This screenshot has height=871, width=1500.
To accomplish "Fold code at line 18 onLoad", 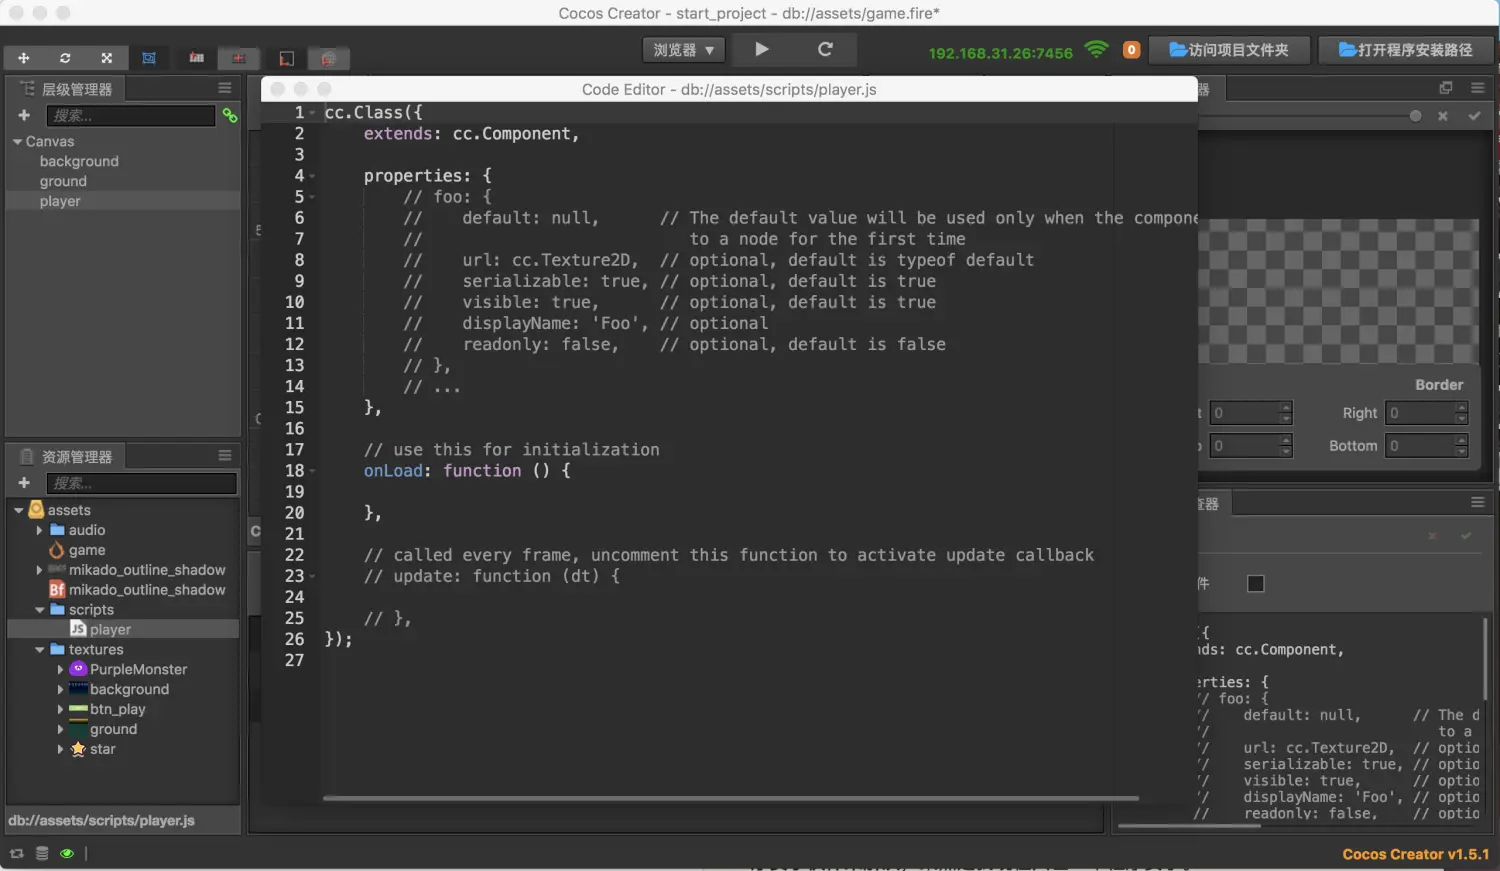I will [312, 471].
